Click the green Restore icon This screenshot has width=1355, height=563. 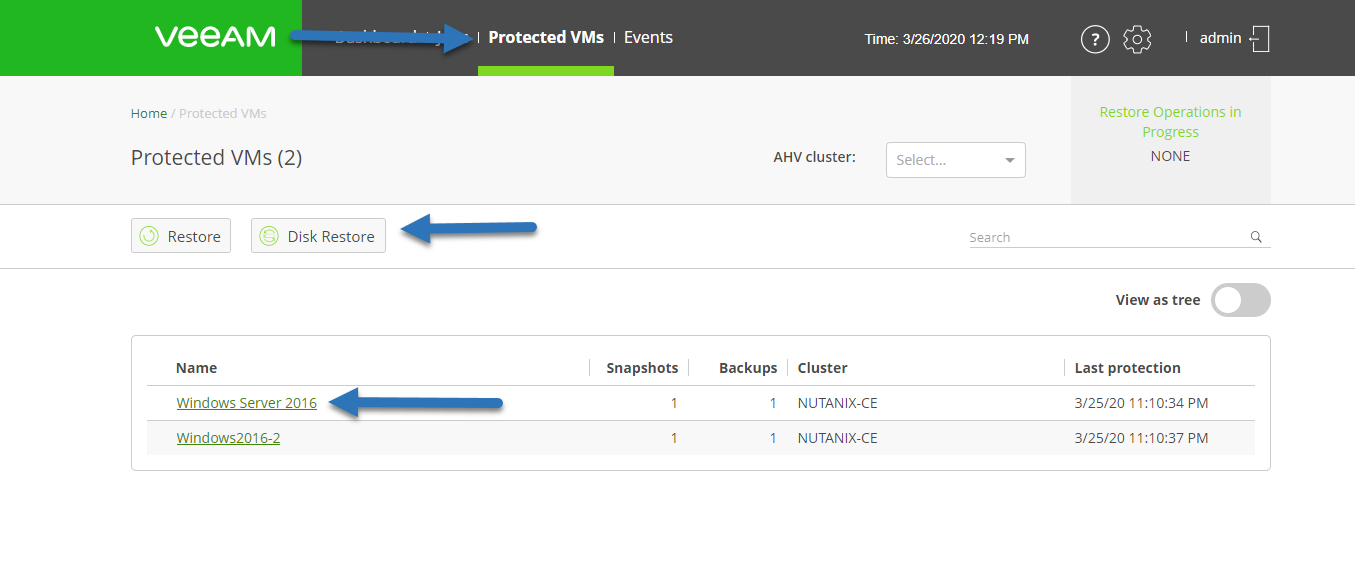pyautogui.click(x=149, y=236)
